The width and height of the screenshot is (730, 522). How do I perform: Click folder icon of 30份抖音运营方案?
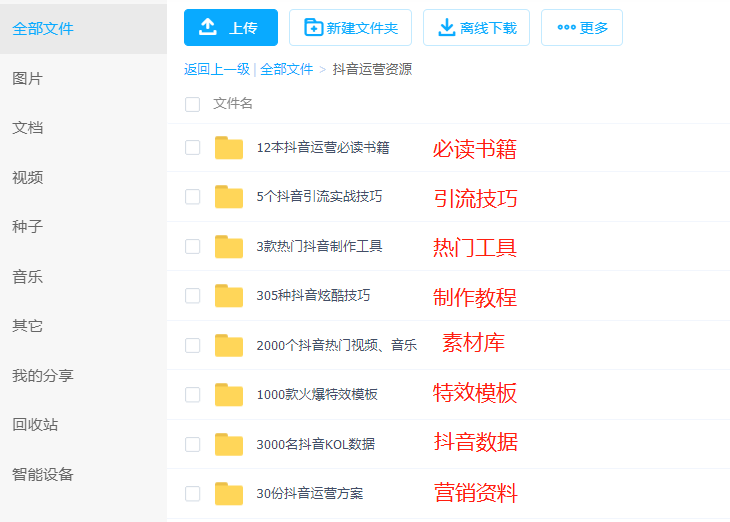(229, 494)
